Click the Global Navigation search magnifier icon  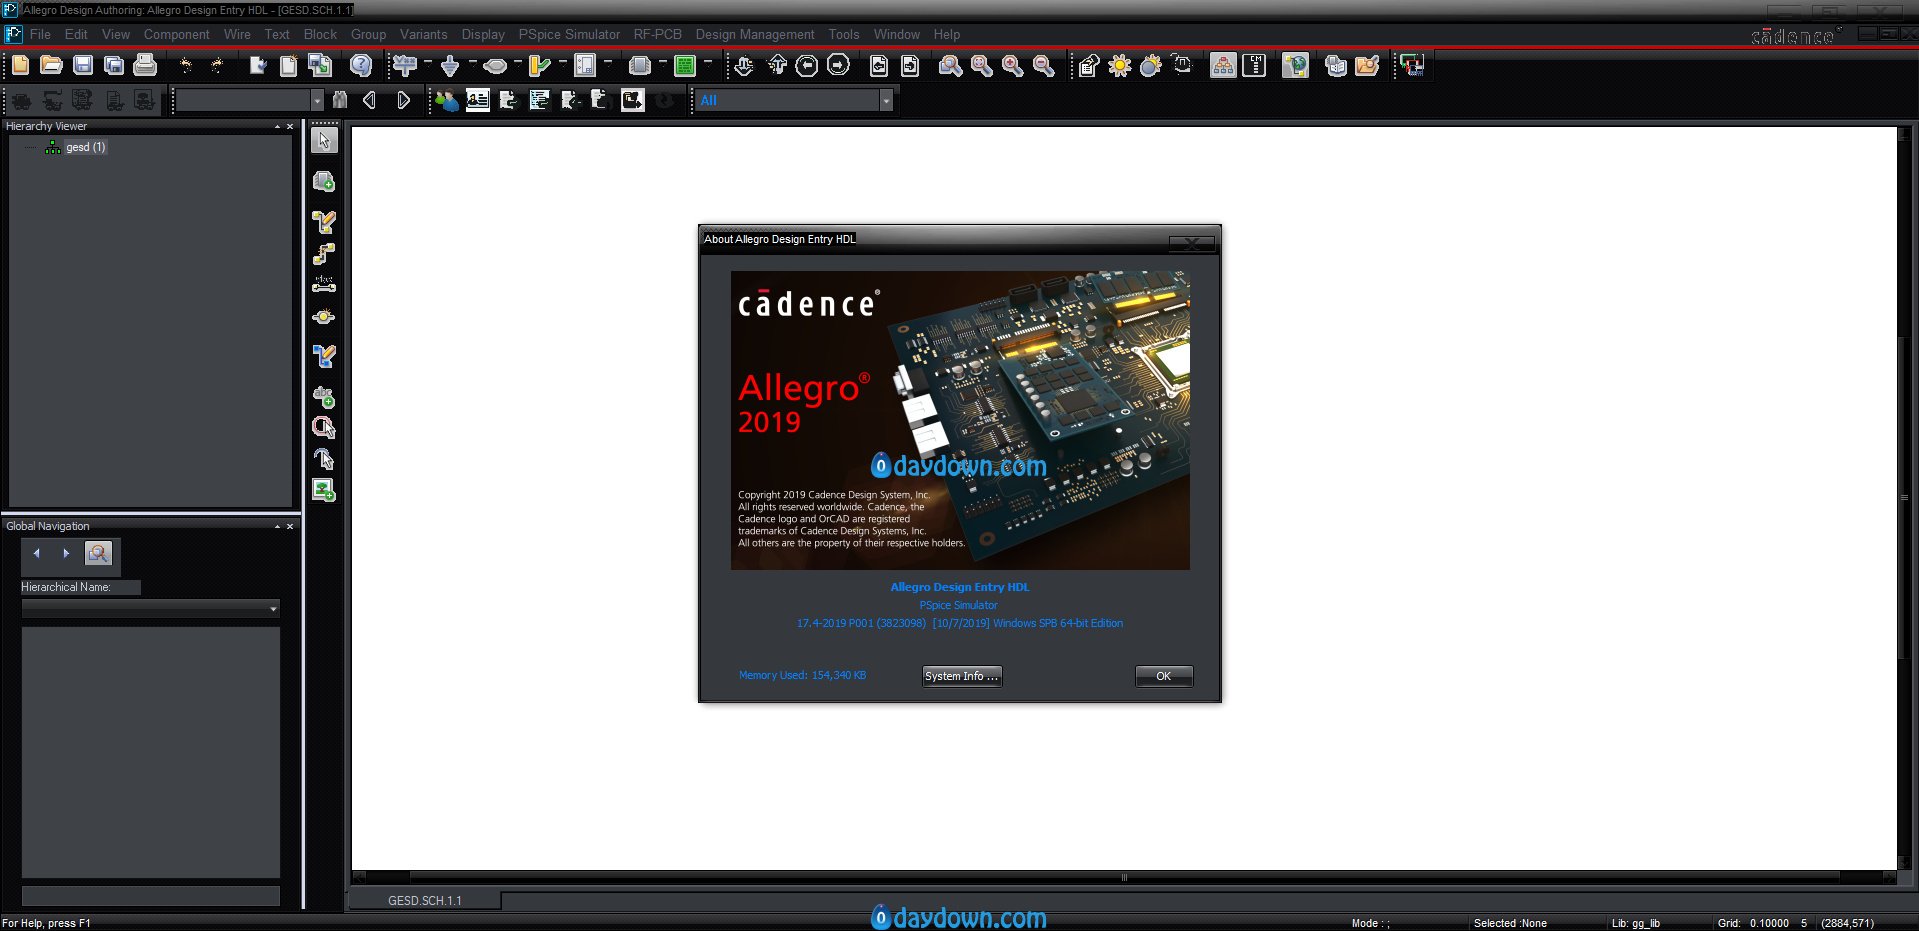(99, 553)
